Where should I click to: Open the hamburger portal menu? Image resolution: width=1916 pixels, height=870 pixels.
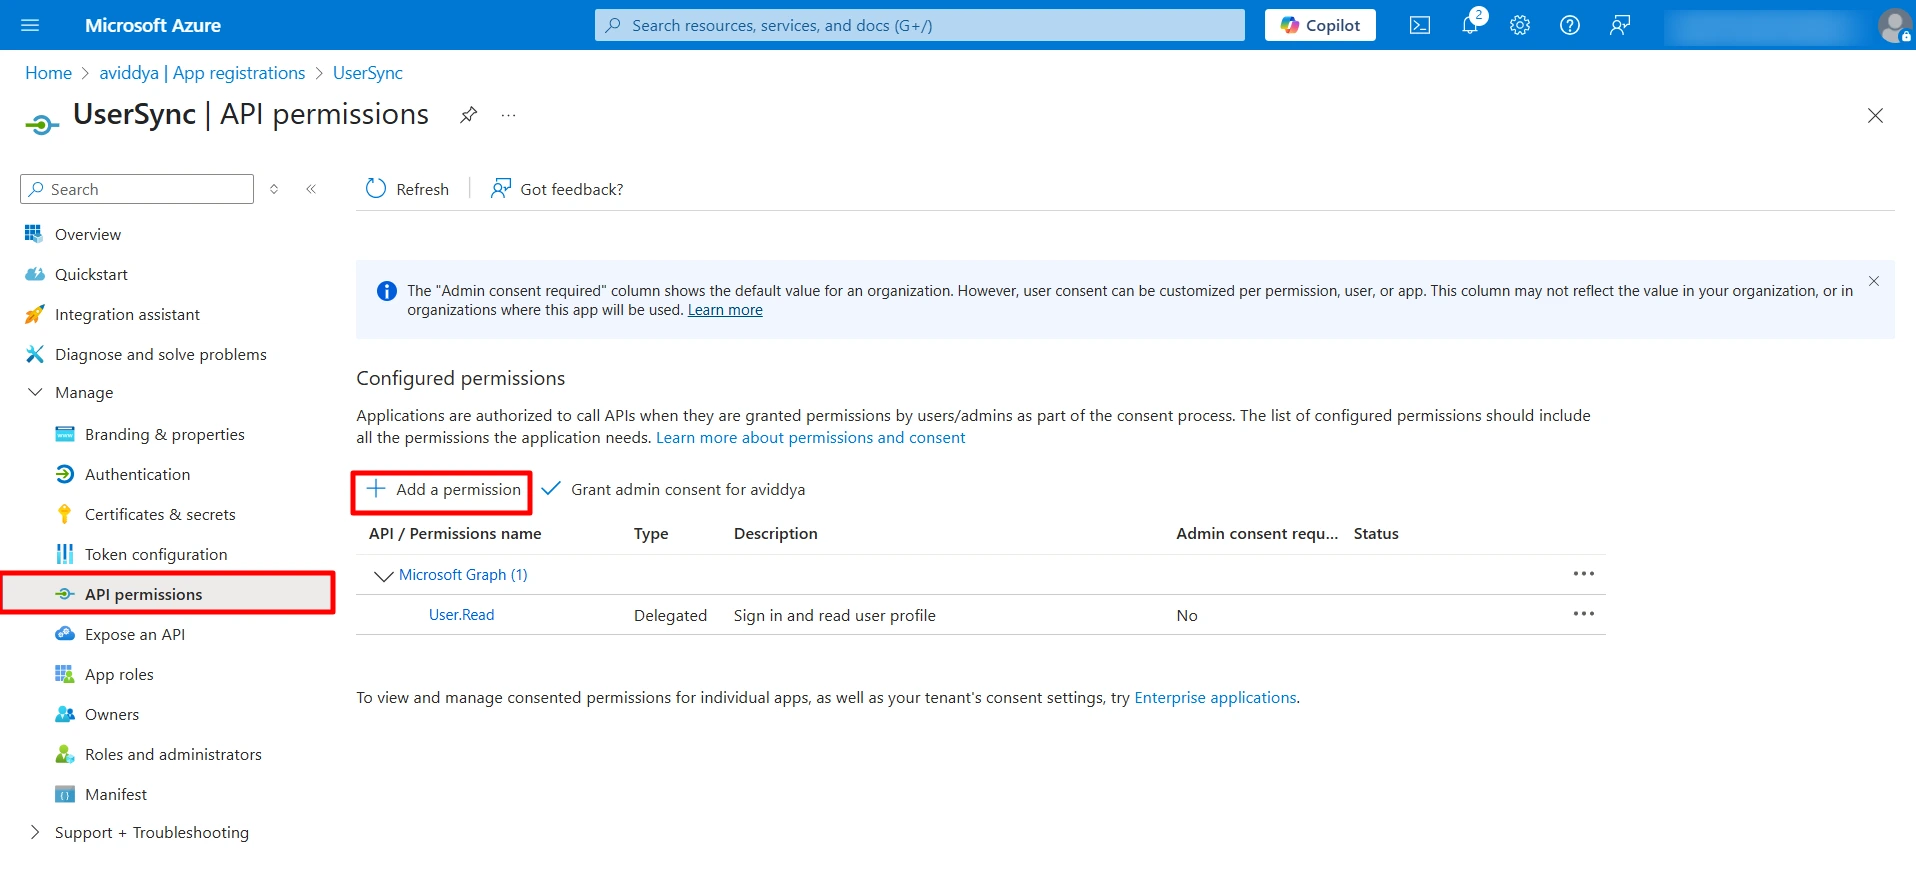tap(30, 25)
